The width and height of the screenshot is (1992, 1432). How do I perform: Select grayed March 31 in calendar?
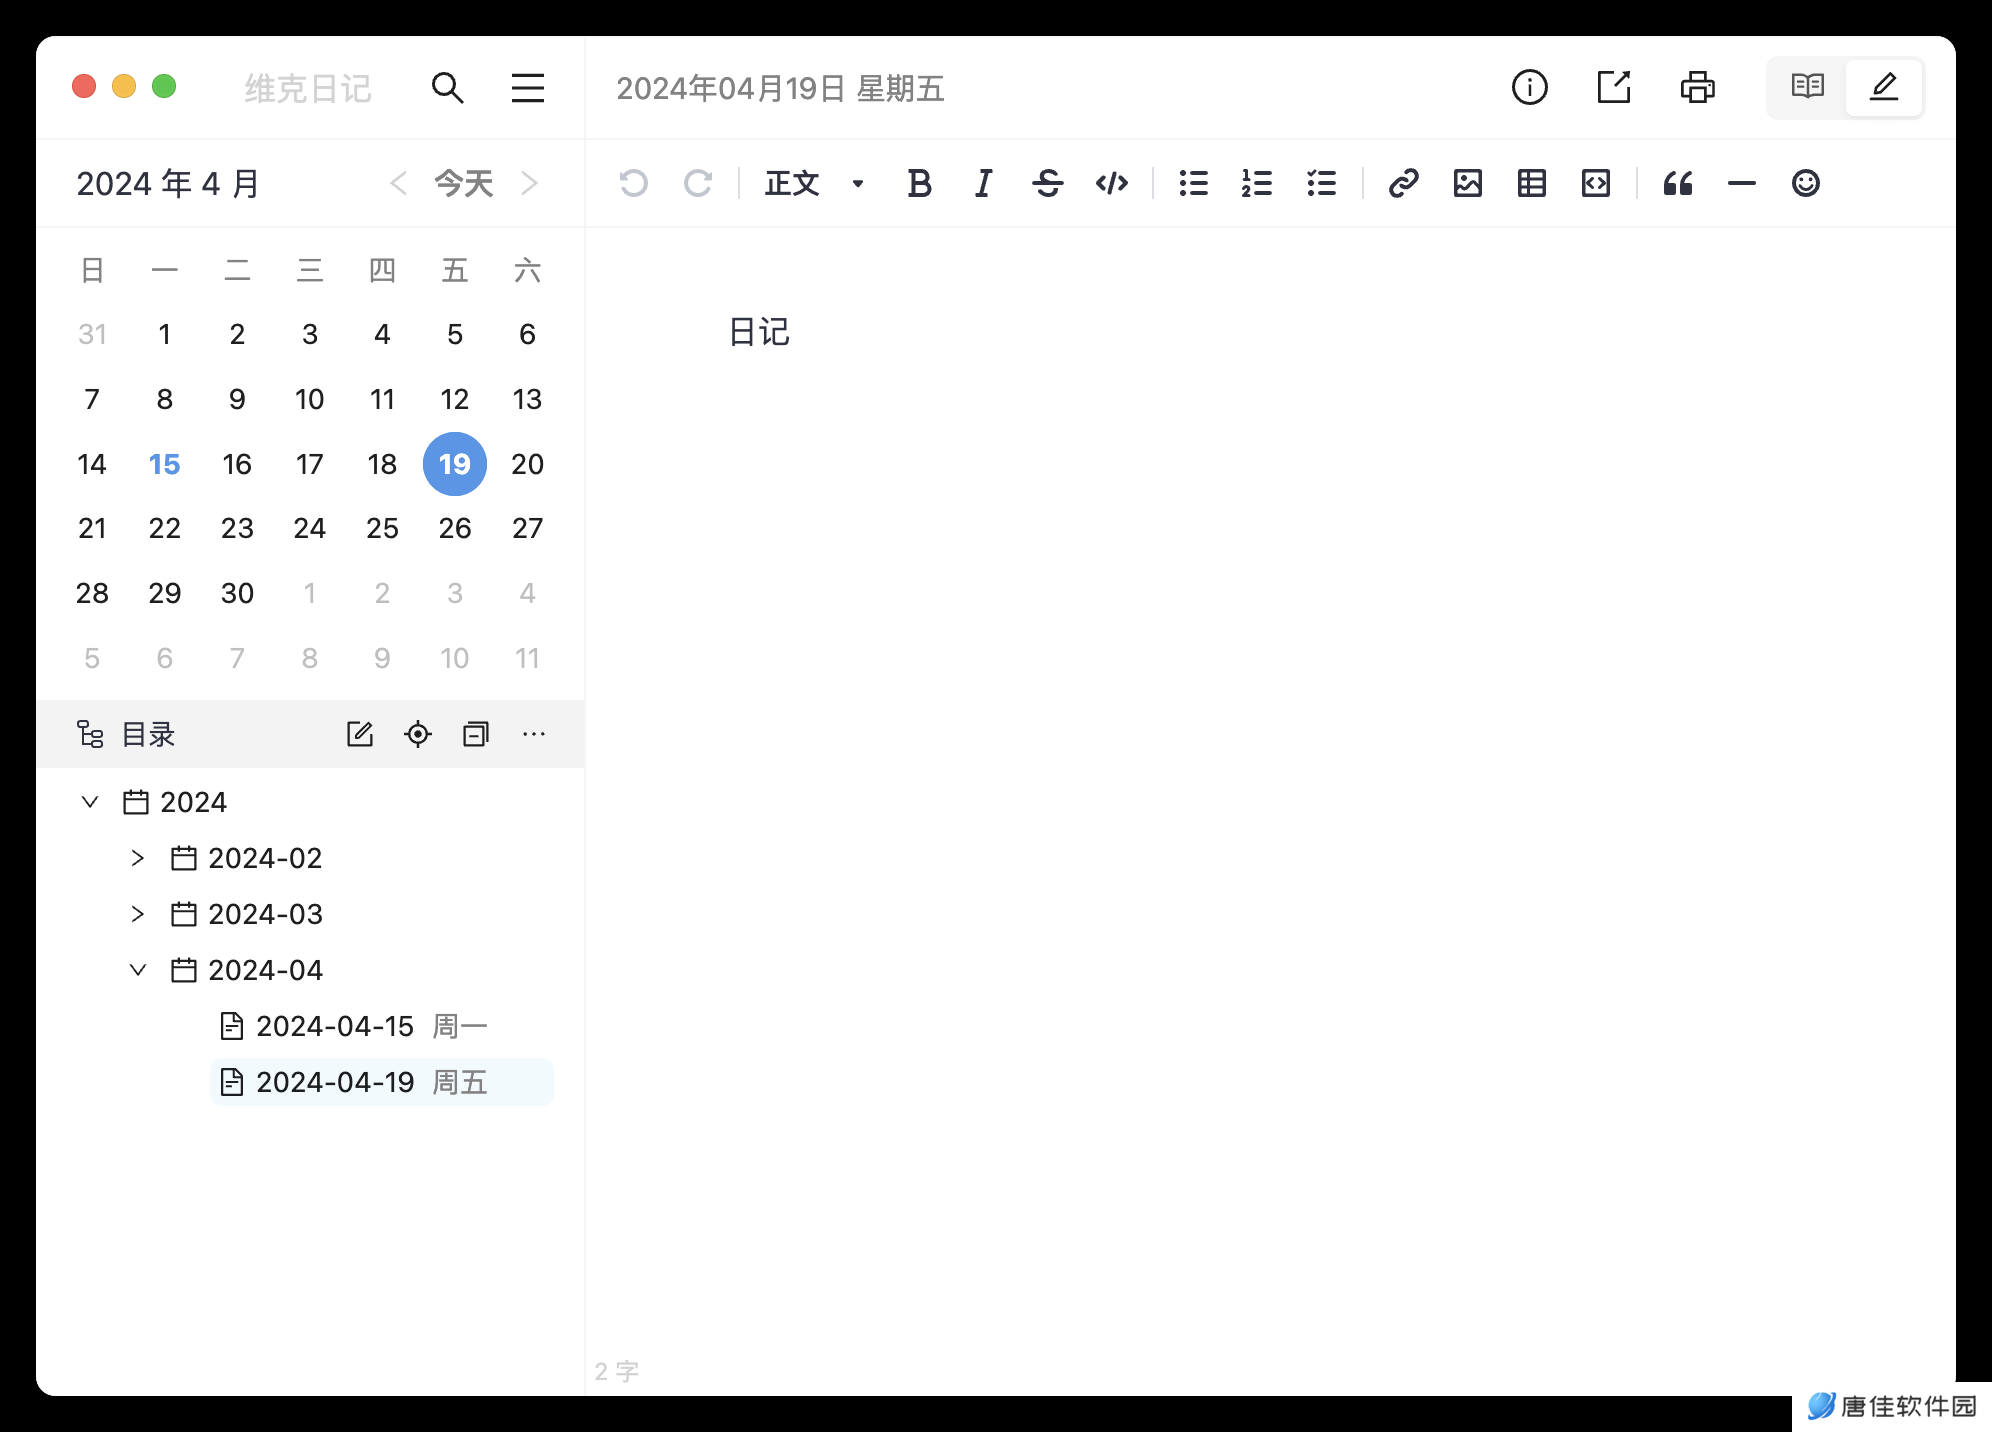(92, 334)
